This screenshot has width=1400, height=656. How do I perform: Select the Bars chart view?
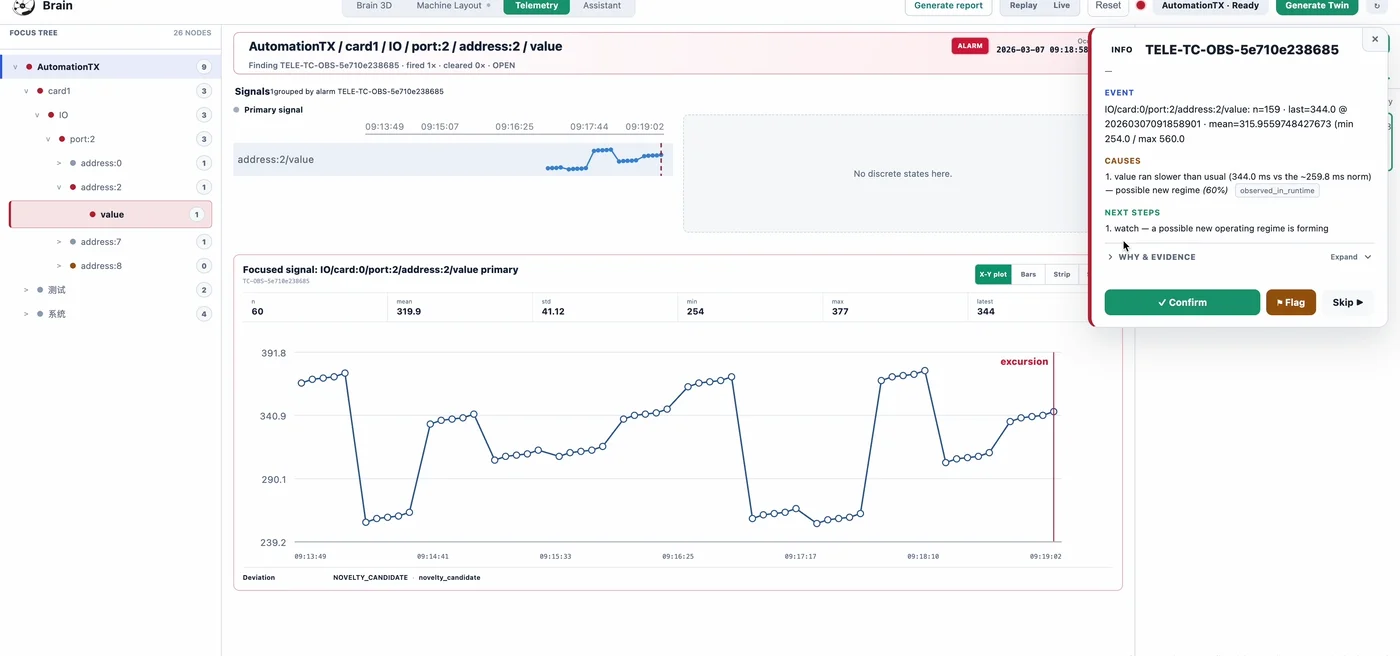point(1028,274)
